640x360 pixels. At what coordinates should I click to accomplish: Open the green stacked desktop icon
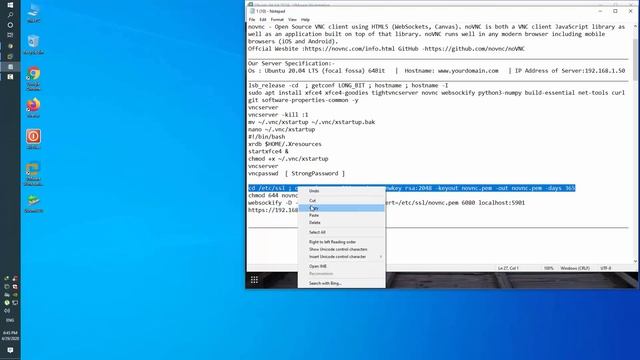point(33,203)
